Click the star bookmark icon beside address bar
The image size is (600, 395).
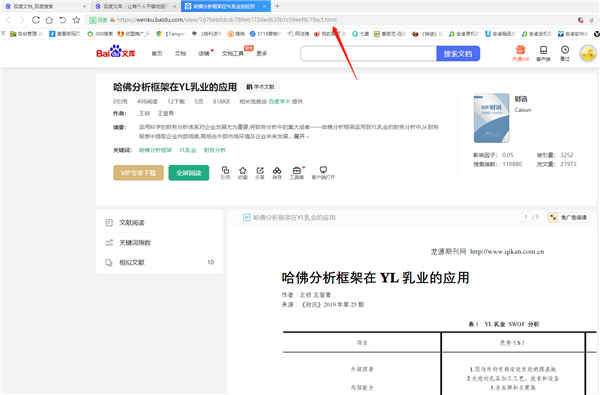pyautogui.click(x=76, y=20)
